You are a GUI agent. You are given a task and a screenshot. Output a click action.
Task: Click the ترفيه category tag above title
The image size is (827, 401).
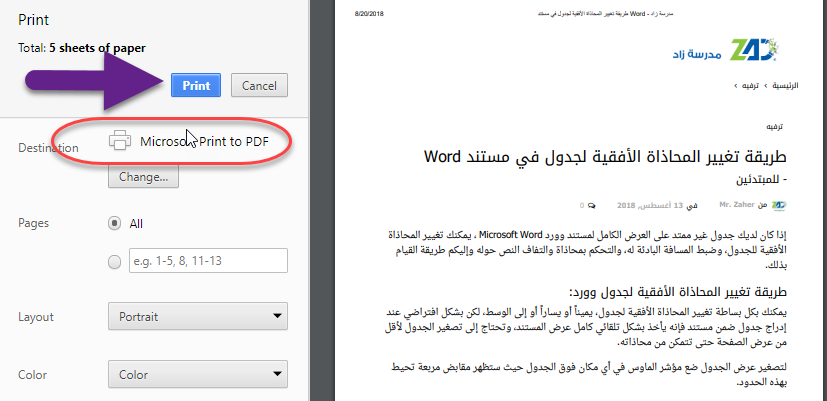tap(774, 127)
